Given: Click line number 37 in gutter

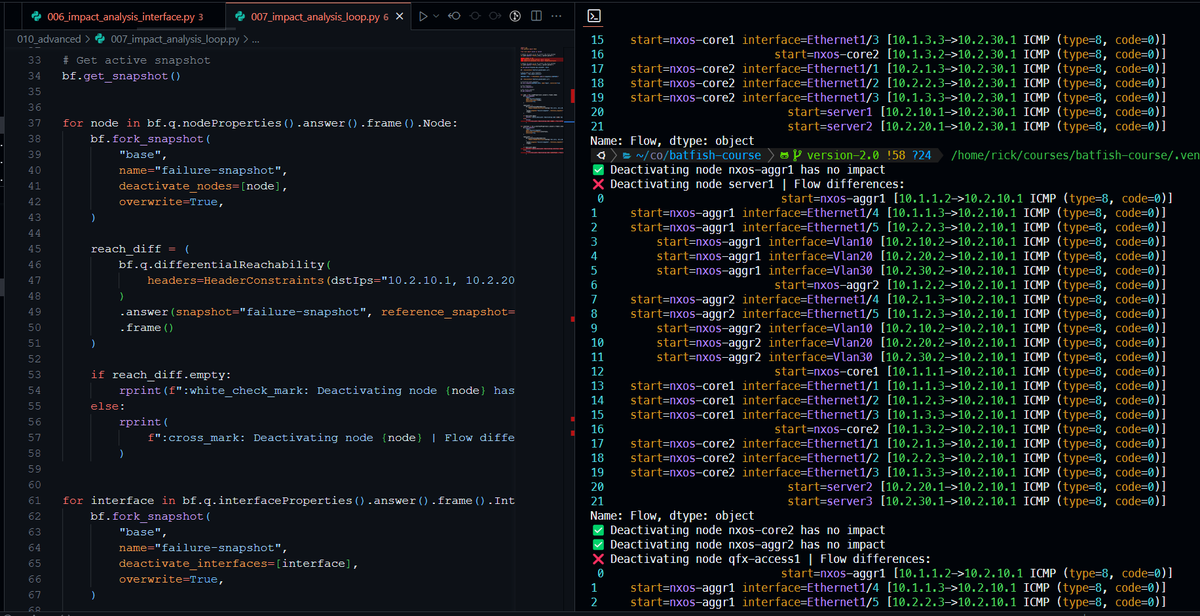Looking at the screenshot, I should coord(33,123).
